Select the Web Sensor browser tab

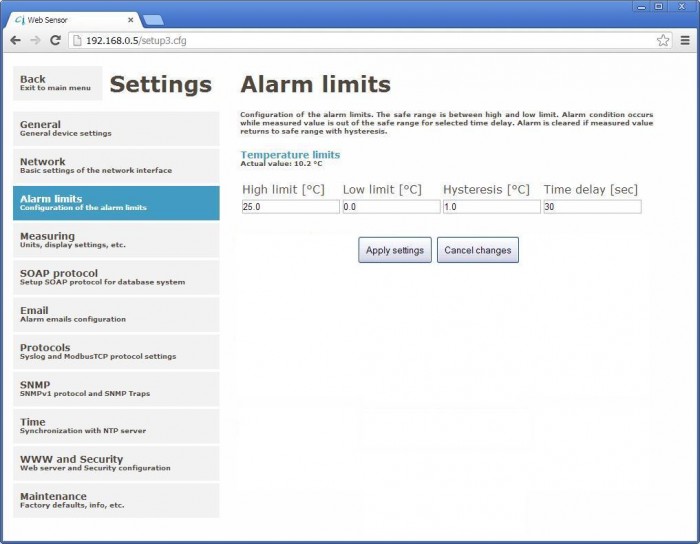point(70,19)
